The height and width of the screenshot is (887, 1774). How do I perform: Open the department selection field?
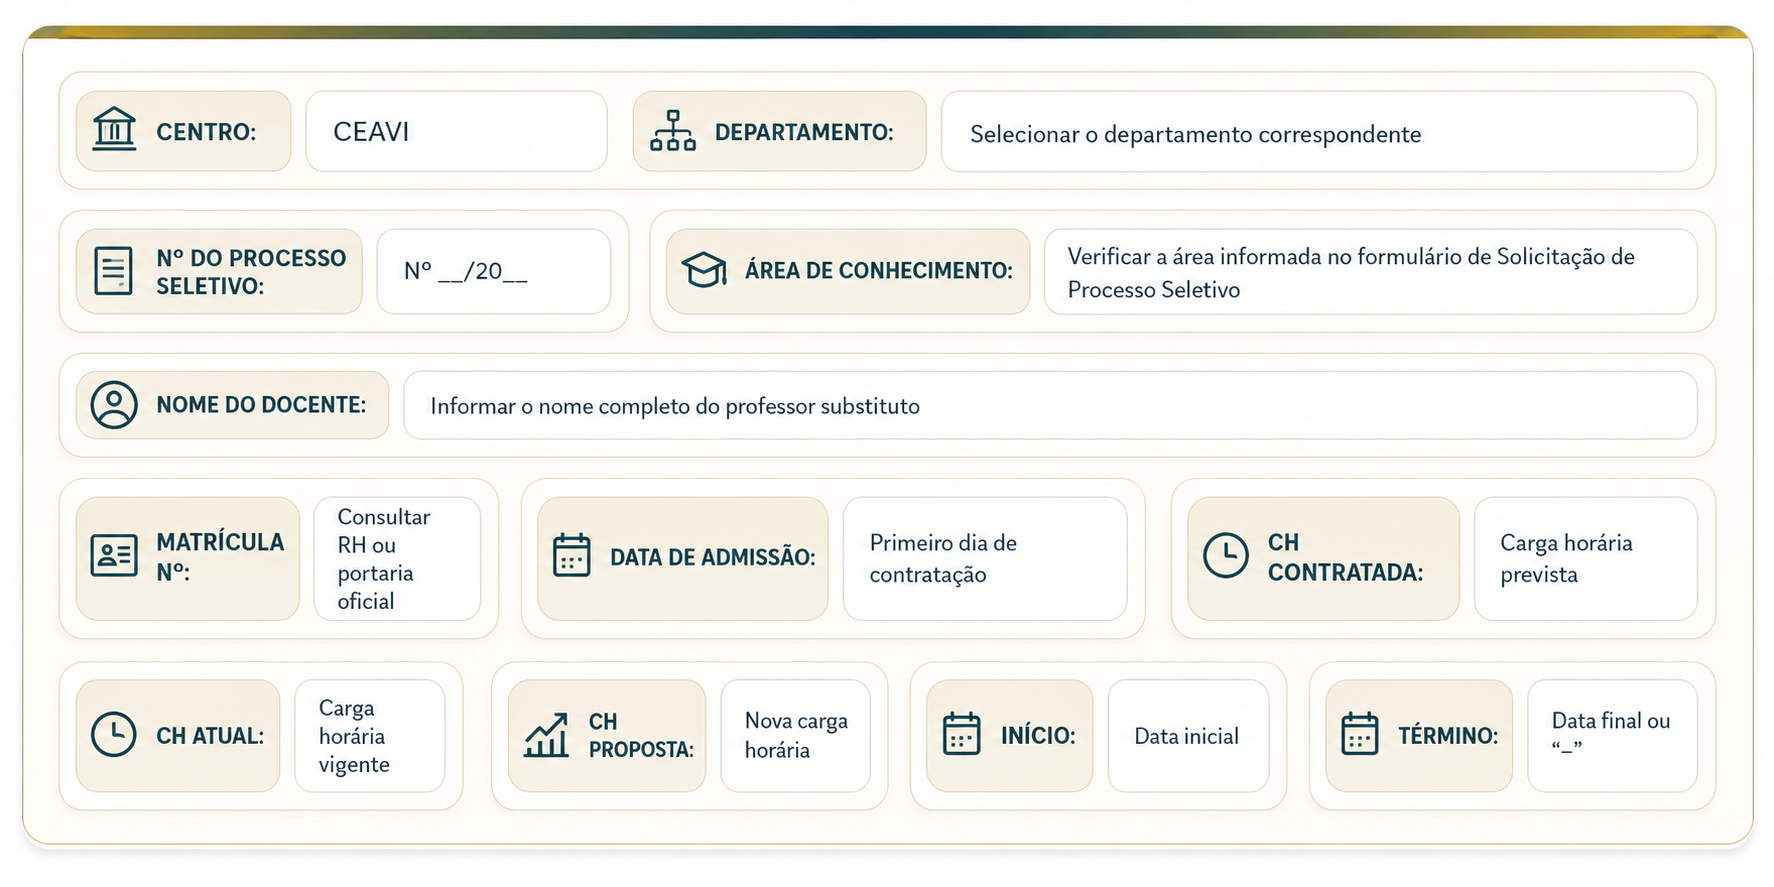tap(1319, 132)
